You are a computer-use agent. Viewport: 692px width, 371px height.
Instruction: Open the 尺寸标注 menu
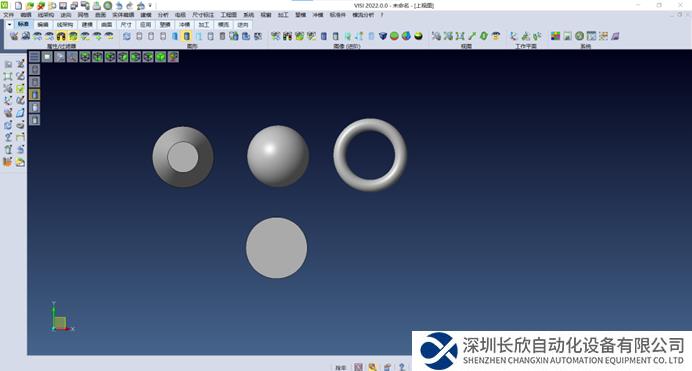click(203, 15)
